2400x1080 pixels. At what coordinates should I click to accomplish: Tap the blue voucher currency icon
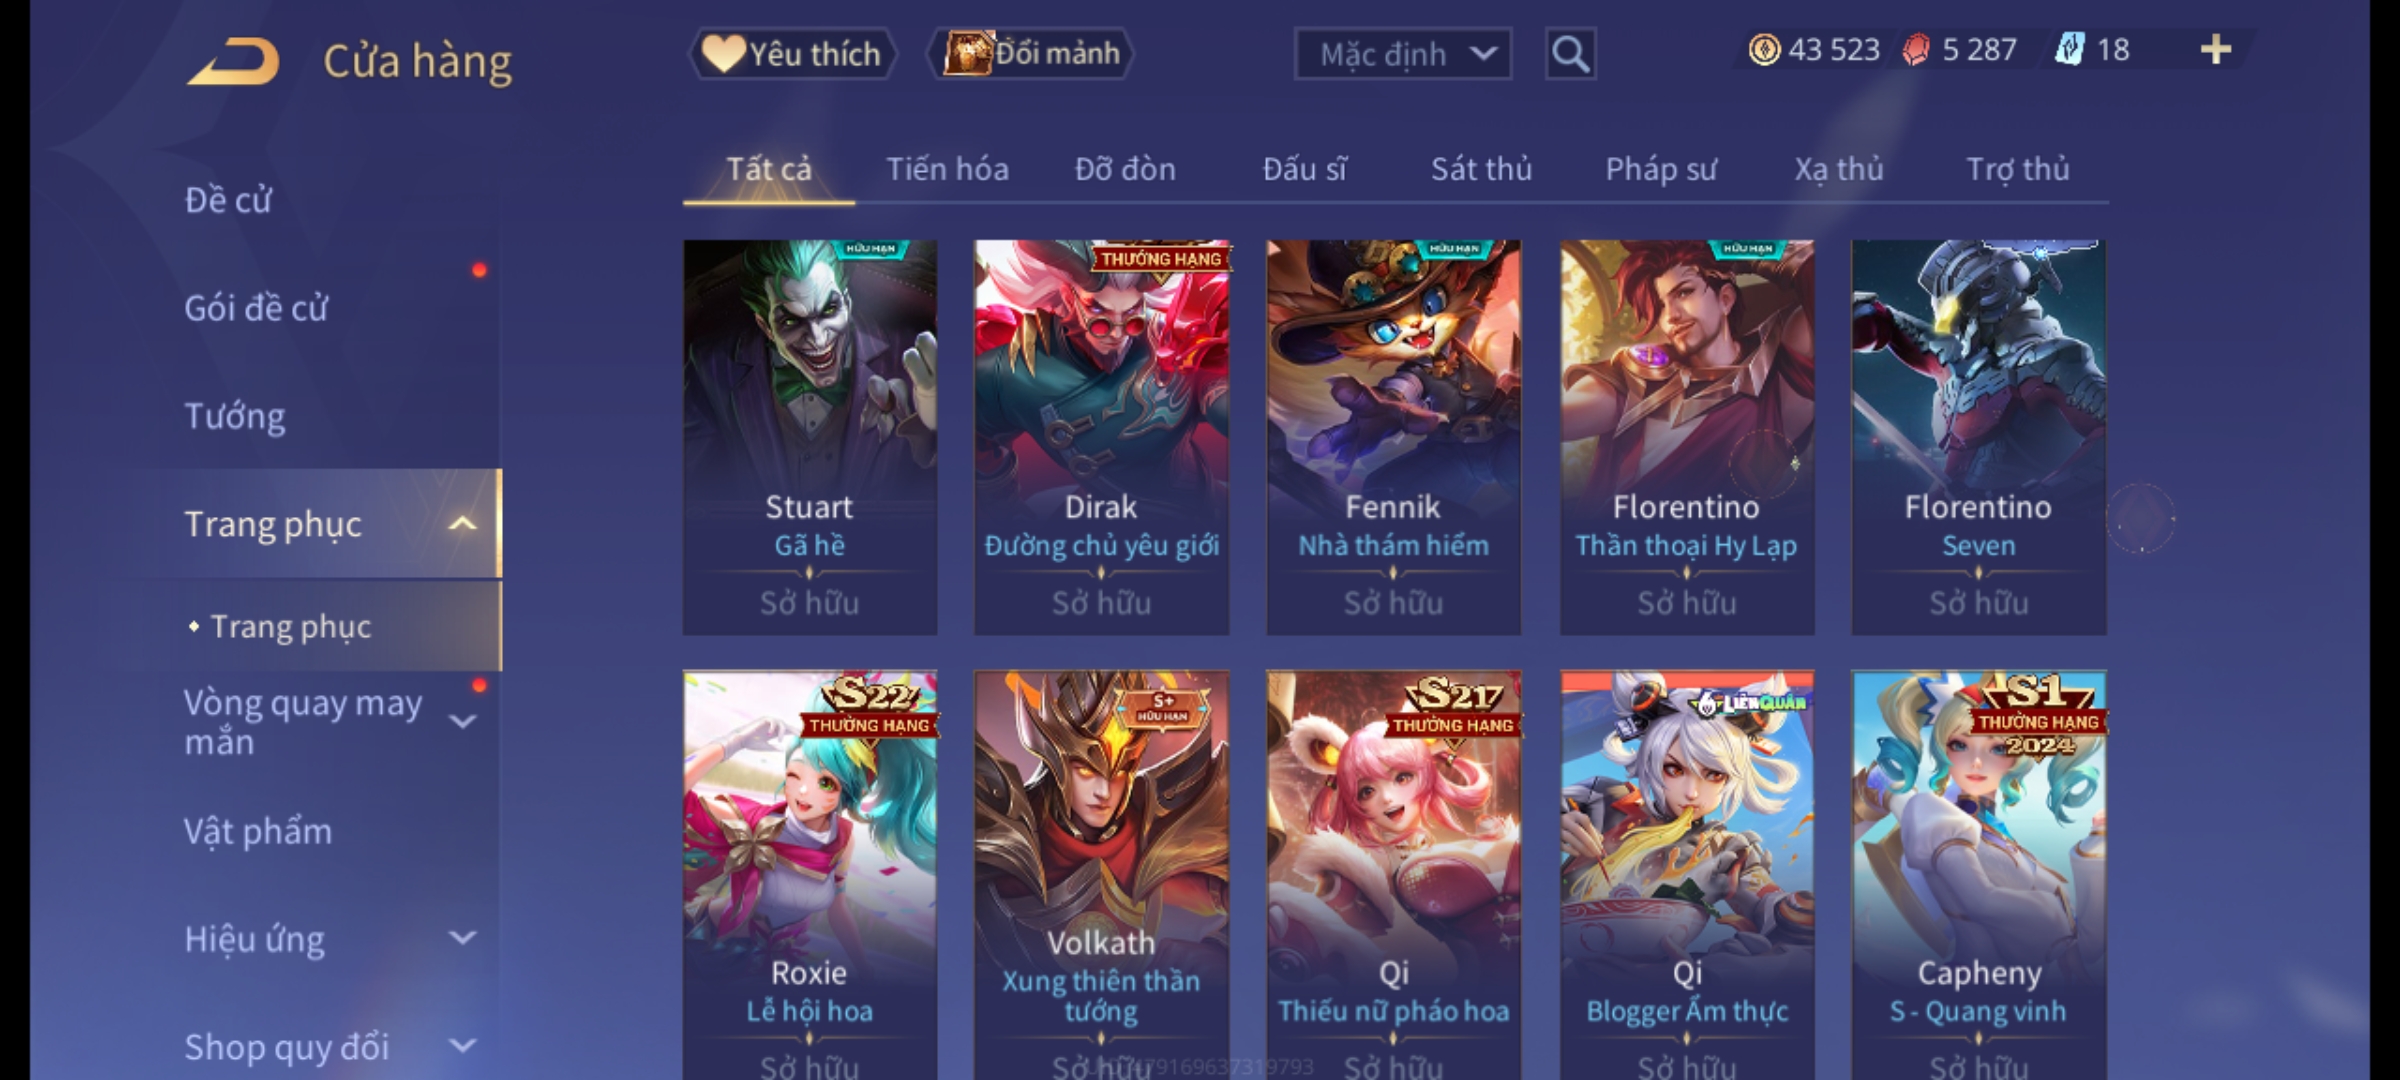pyautogui.click(x=2069, y=49)
